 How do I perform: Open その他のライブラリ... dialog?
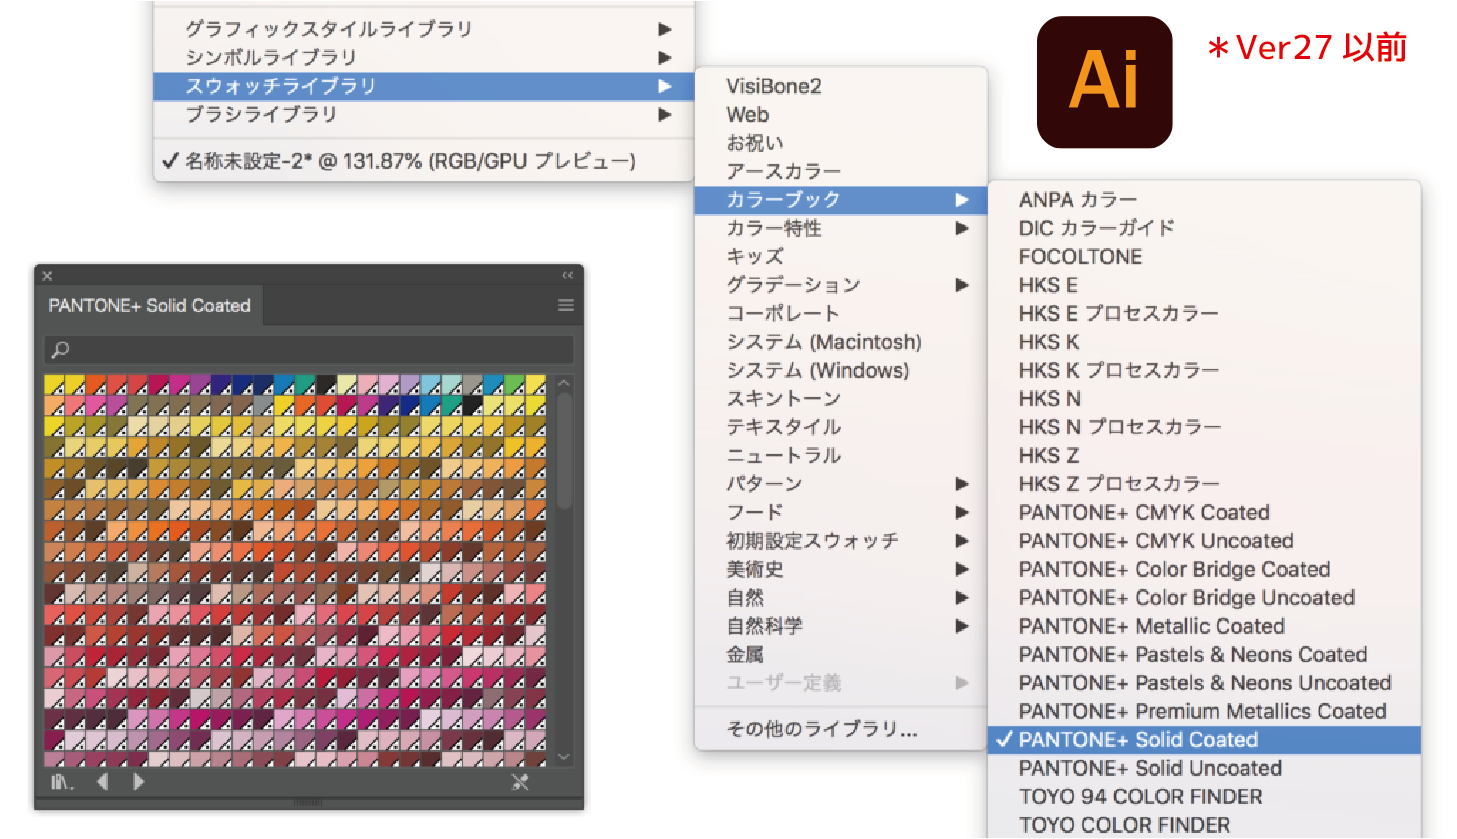[x=841, y=729]
